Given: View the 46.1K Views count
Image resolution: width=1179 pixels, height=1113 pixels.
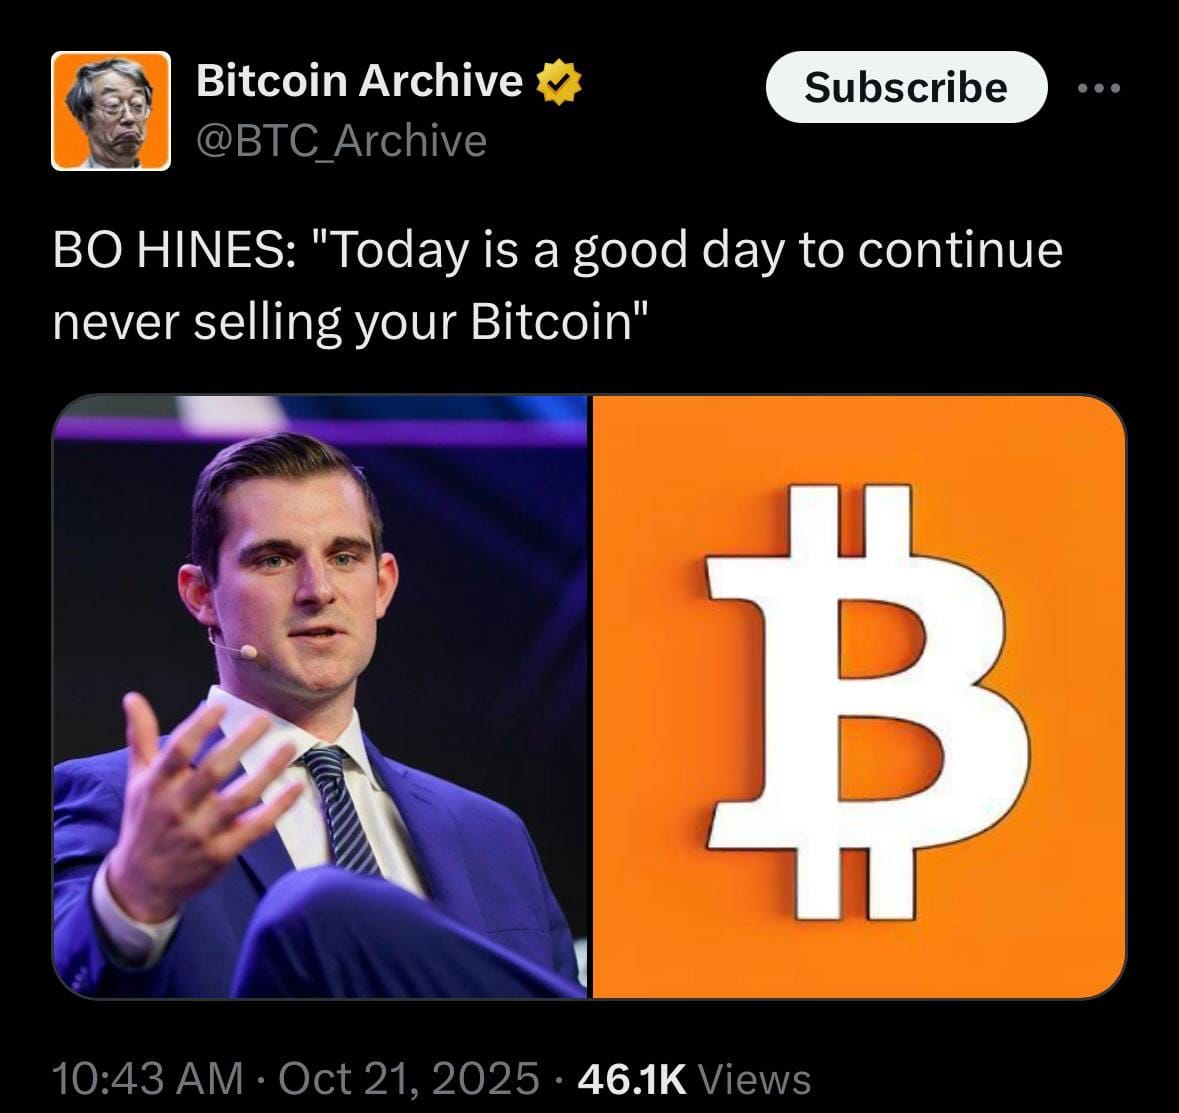Looking at the screenshot, I should pos(694,1078).
